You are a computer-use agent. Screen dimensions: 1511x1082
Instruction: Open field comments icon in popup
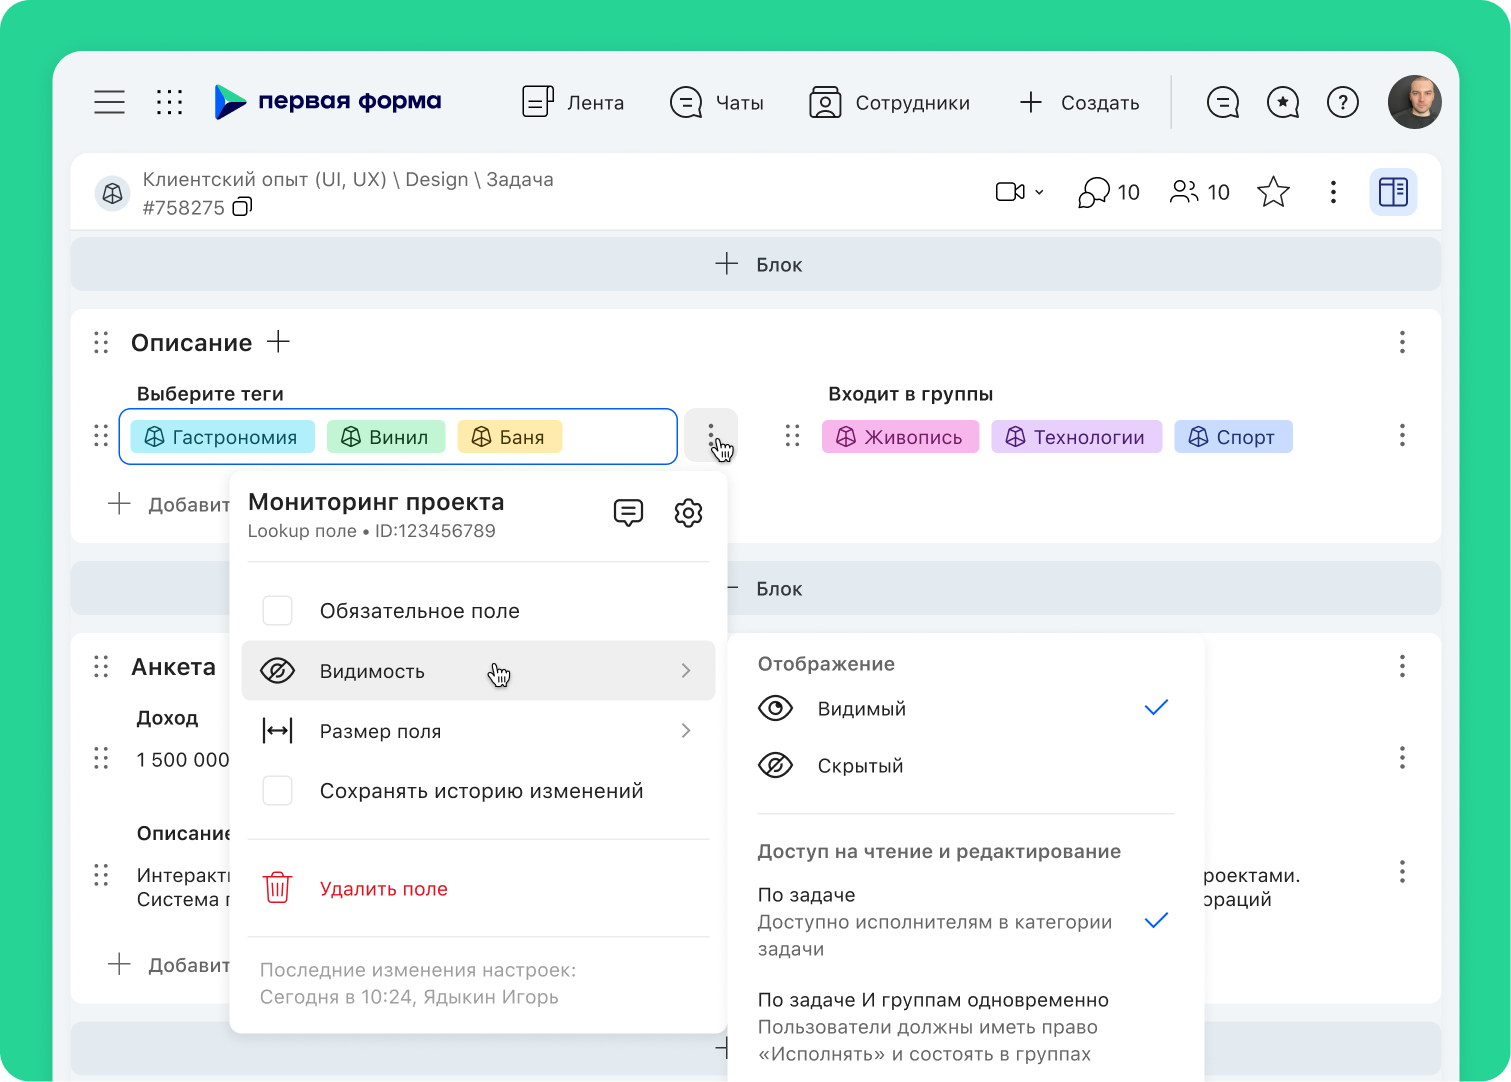tap(628, 513)
